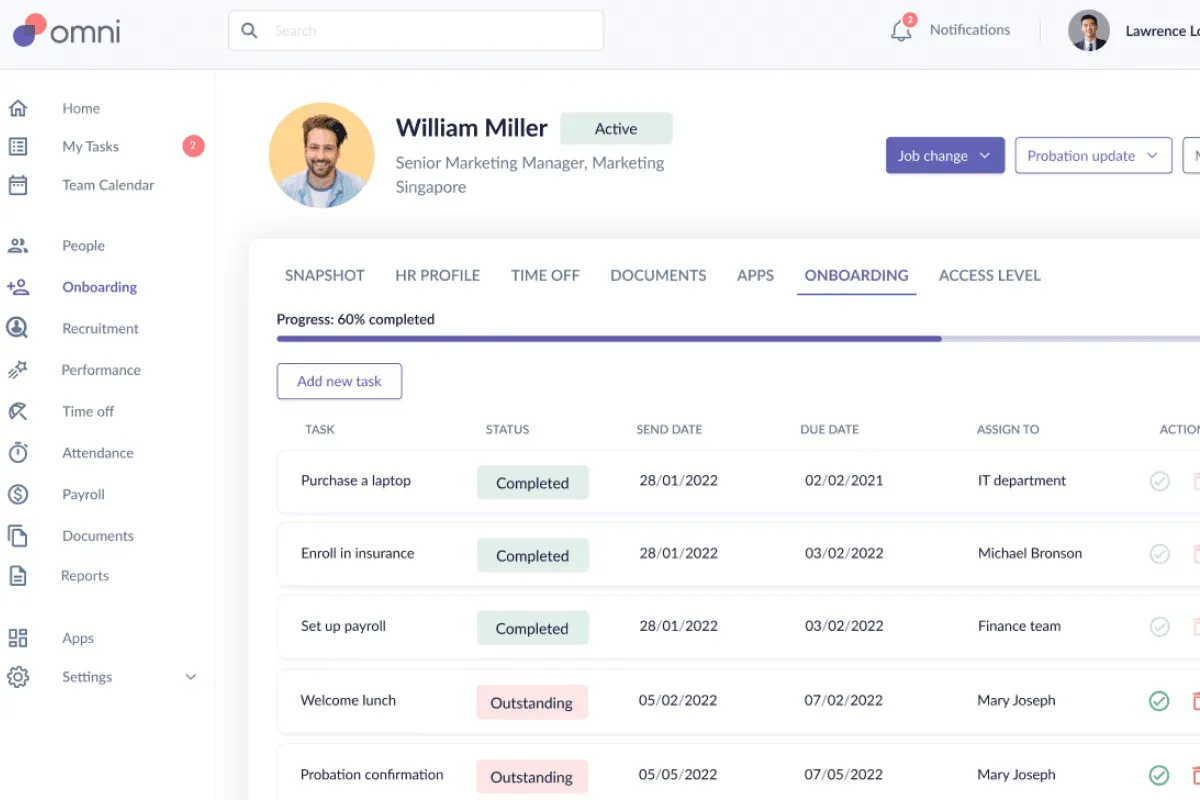Select the Recruitment icon in the sidebar
The height and width of the screenshot is (800, 1200).
tap(20, 328)
